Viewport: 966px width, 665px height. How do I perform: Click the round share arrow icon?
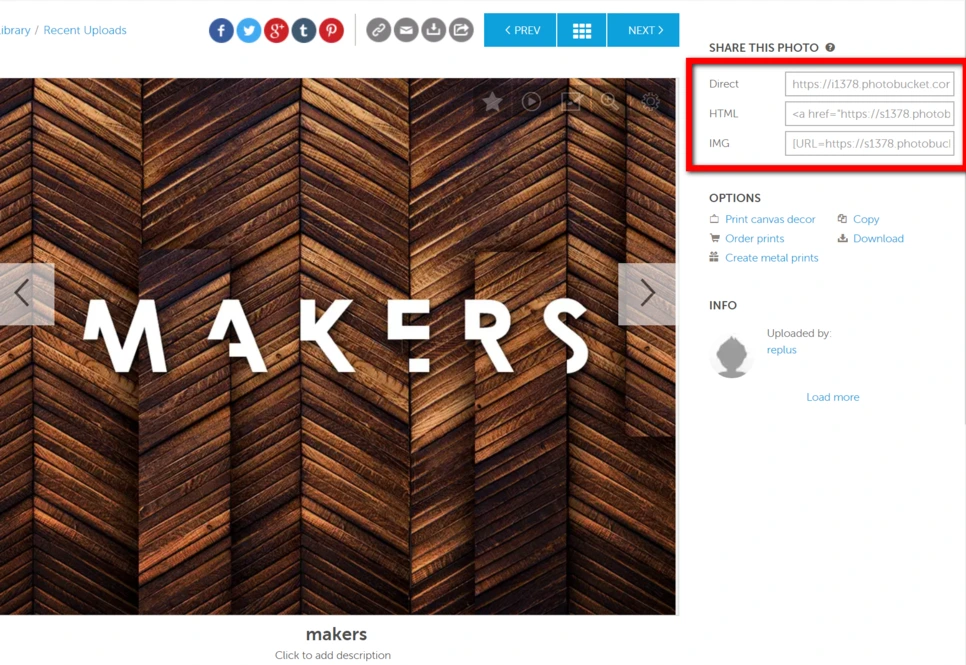coord(461,30)
